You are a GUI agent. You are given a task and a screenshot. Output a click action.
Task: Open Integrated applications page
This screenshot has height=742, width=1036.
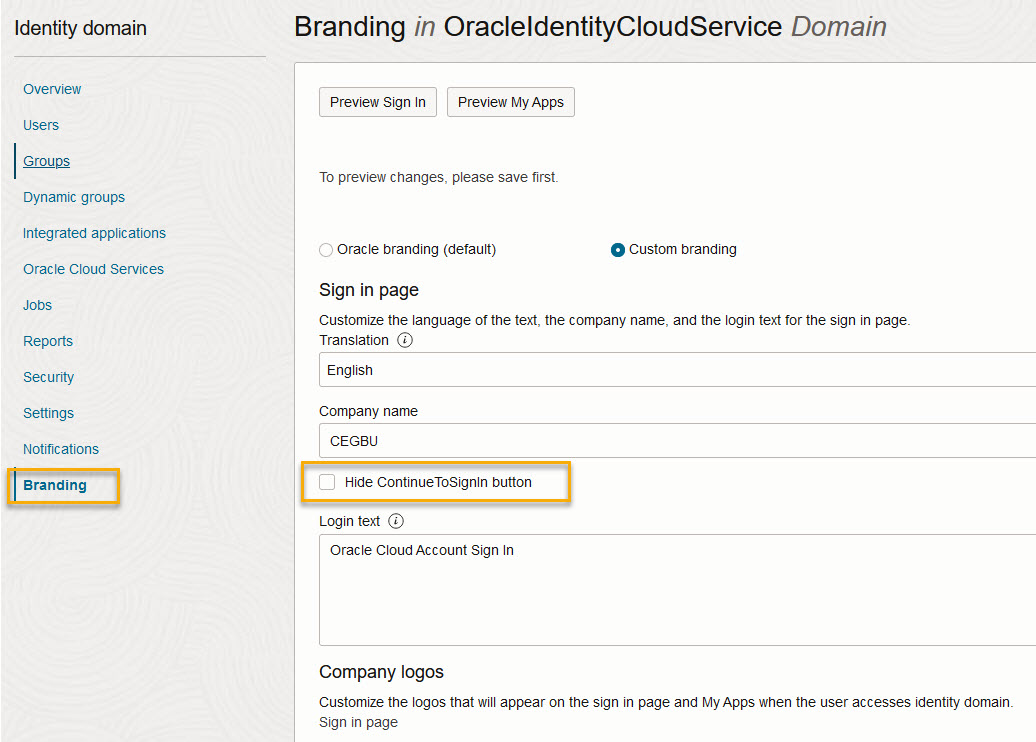pyautogui.click(x=94, y=233)
